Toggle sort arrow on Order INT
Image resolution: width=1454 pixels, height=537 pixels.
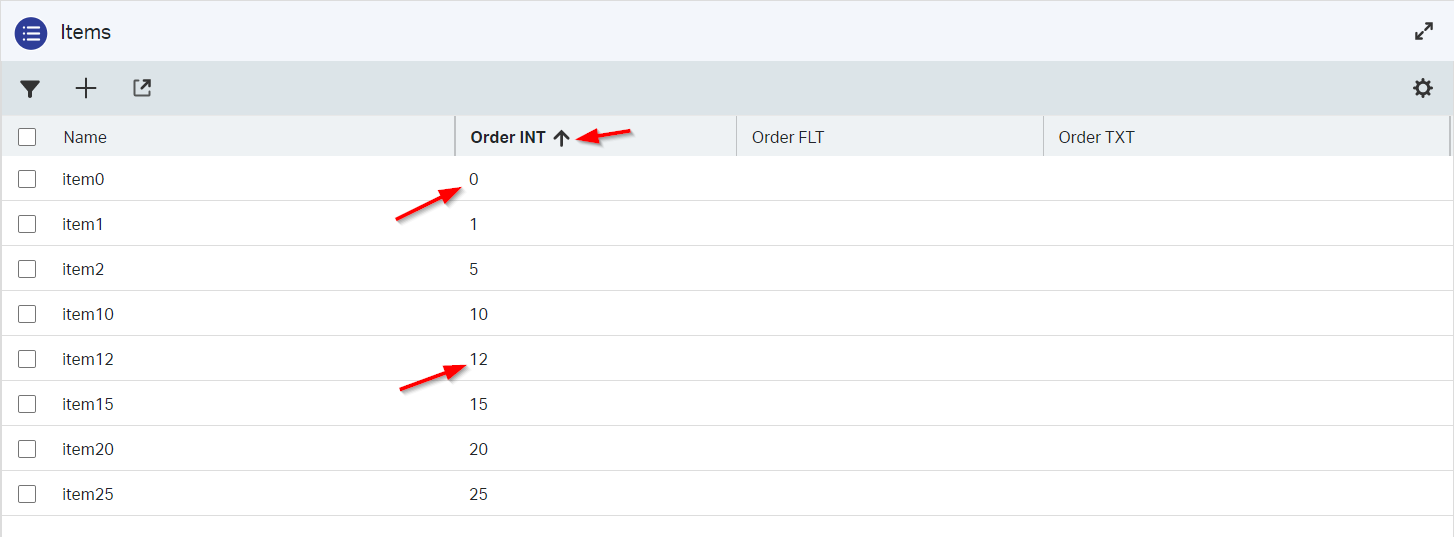coord(561,138)
